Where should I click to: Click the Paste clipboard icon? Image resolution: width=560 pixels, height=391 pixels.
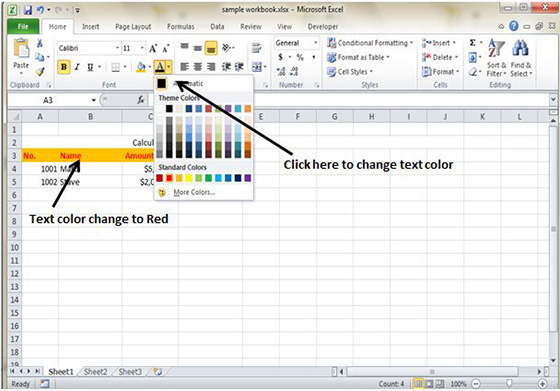pos(21,49)
